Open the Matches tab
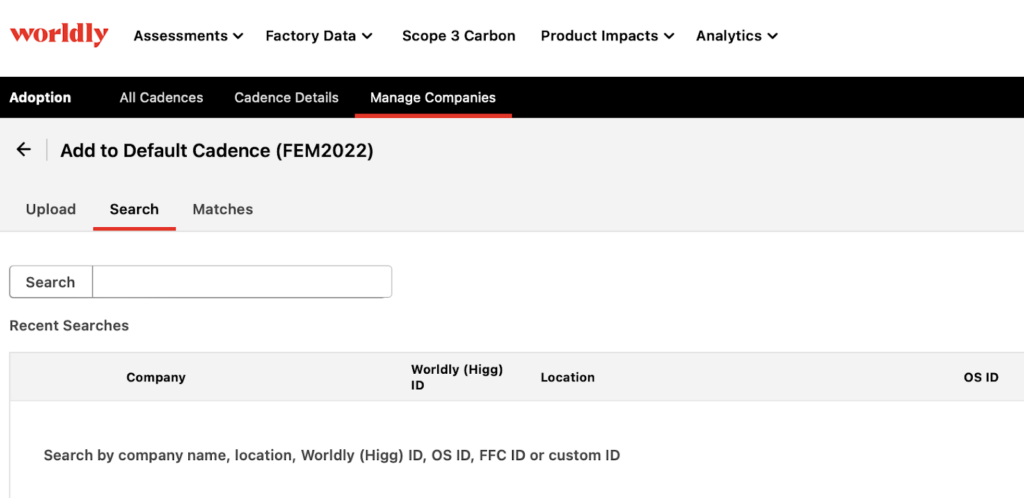This screenshot has height=498, width=1024. 223,210
